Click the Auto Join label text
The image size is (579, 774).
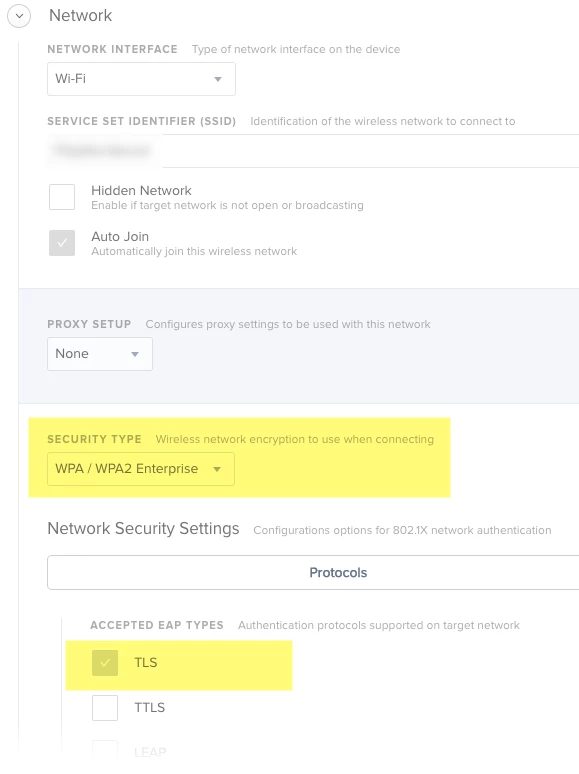(120, 236)
